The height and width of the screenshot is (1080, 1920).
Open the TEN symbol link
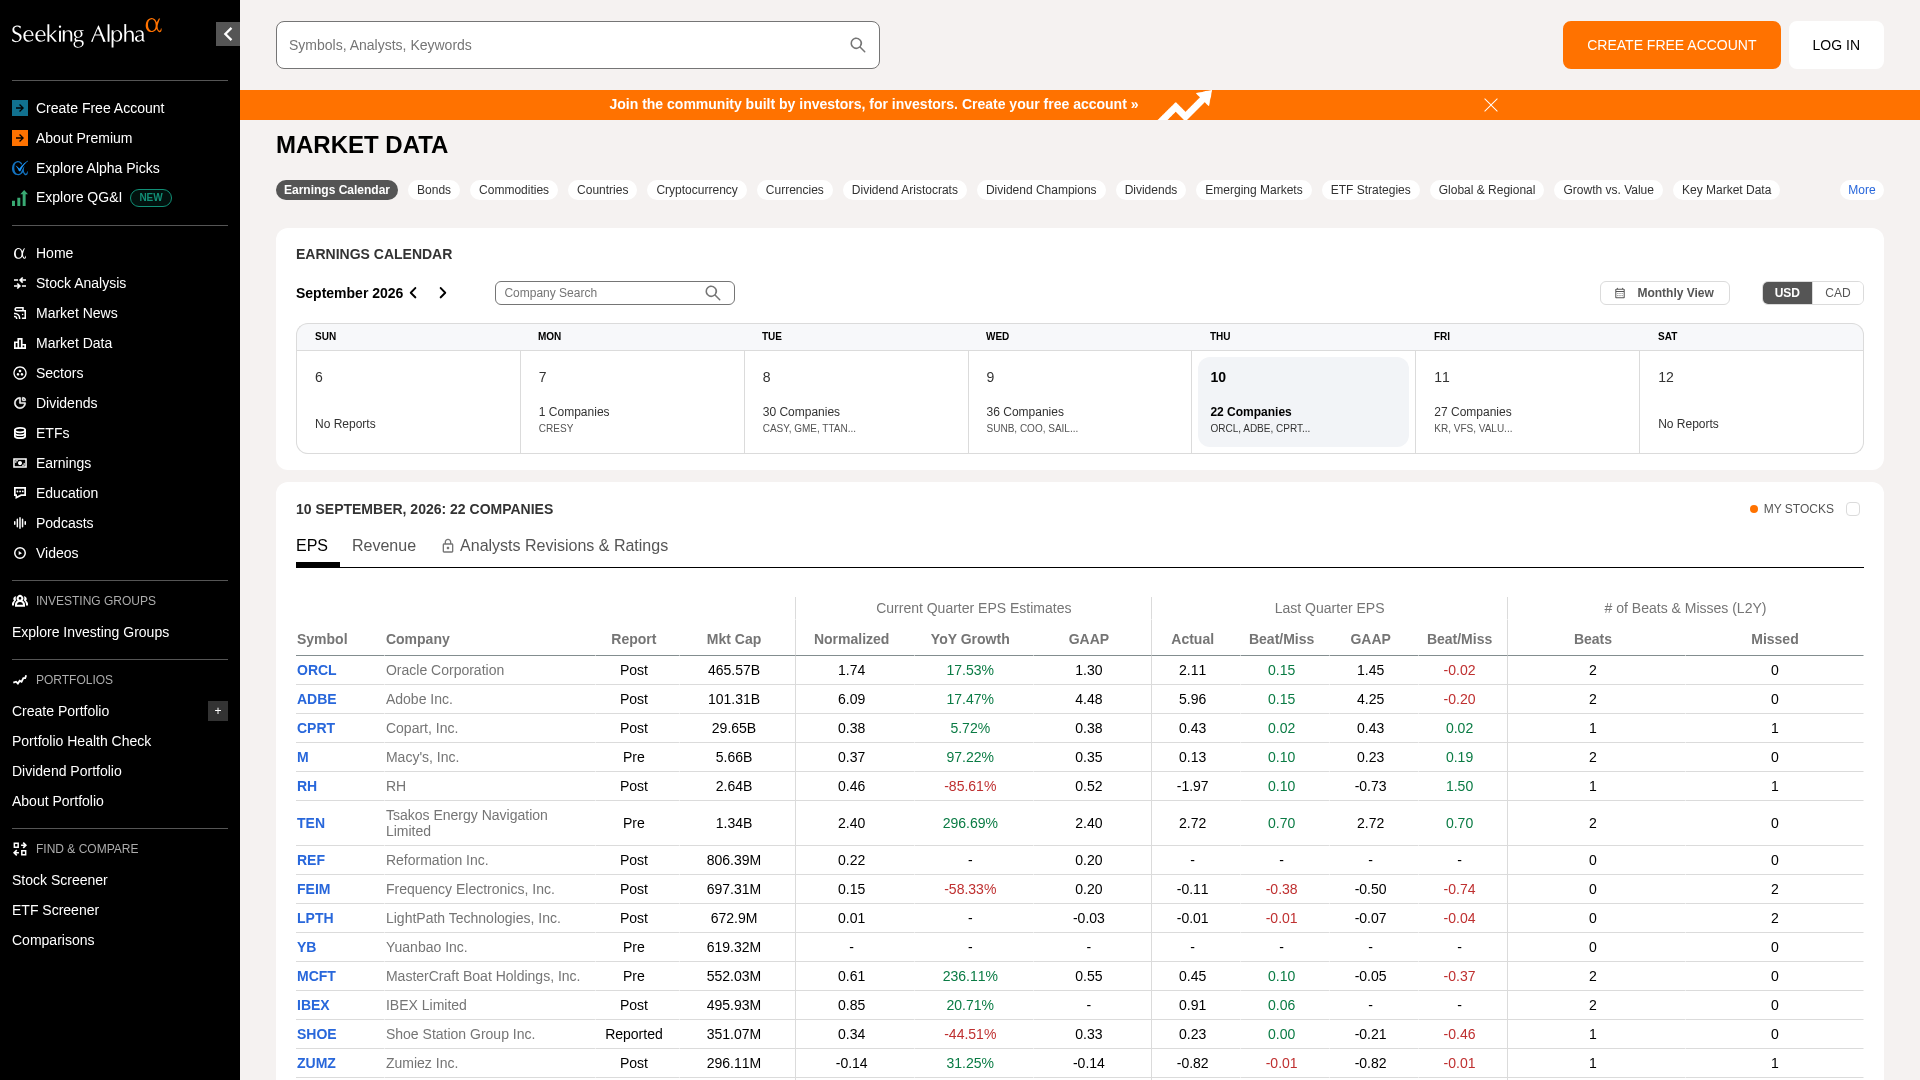point(311,823)
